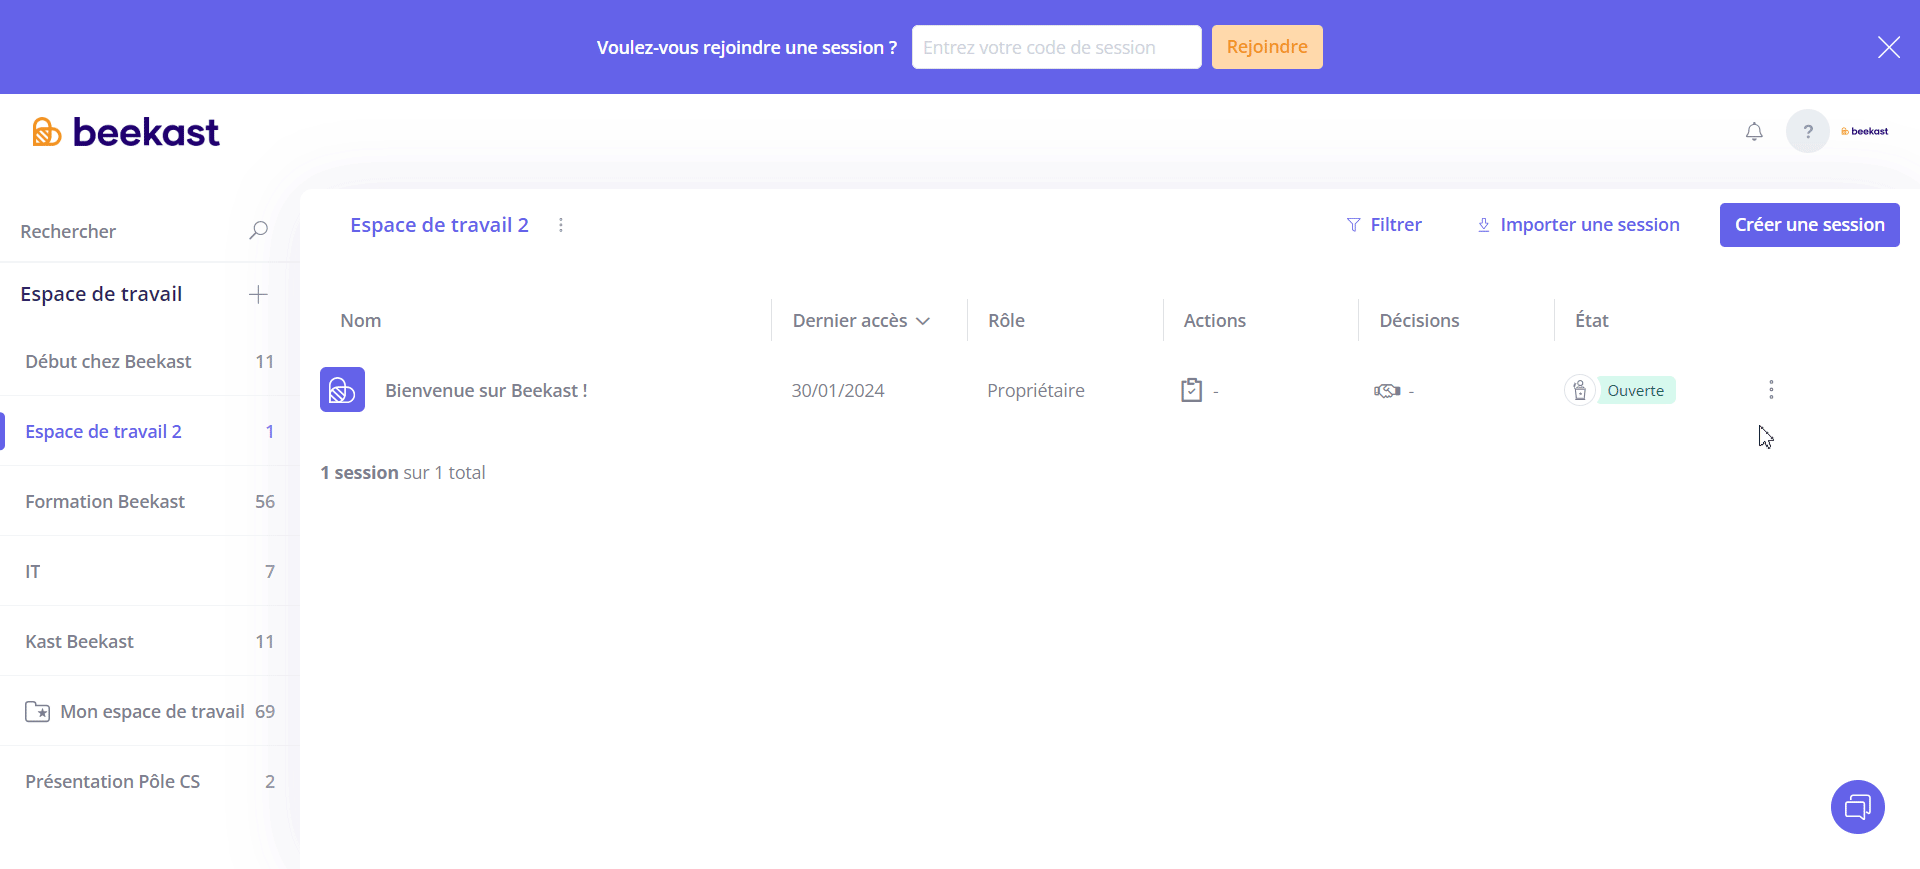Click the Créer une session button
The width and height of the screenshot is (1920, 869).
[1809, 225]
